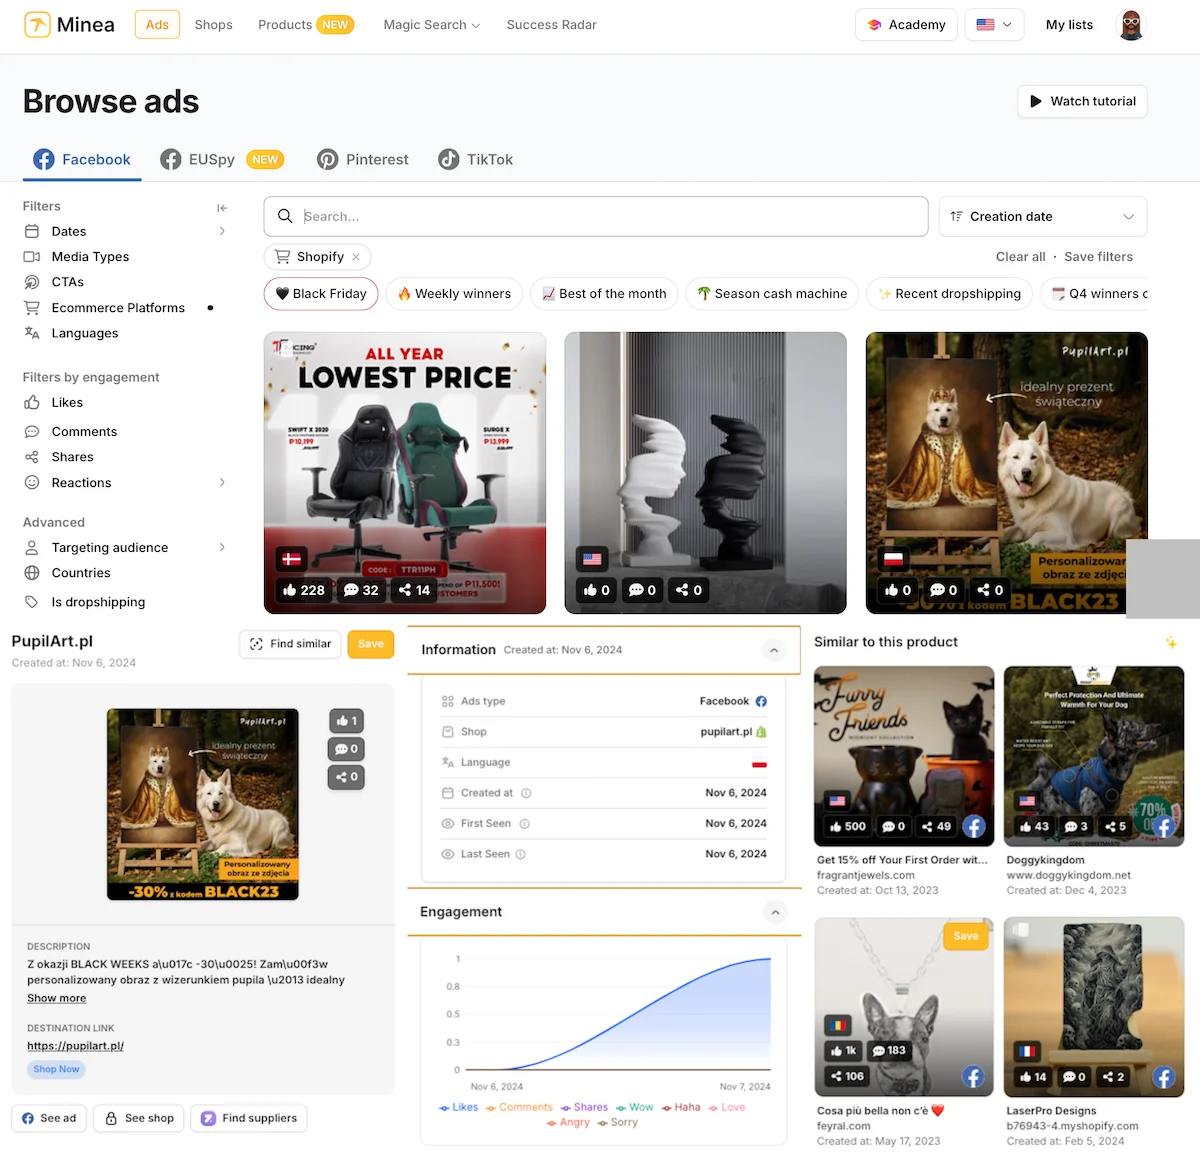
Task: Open the Ads nav item
Action: 157,25
